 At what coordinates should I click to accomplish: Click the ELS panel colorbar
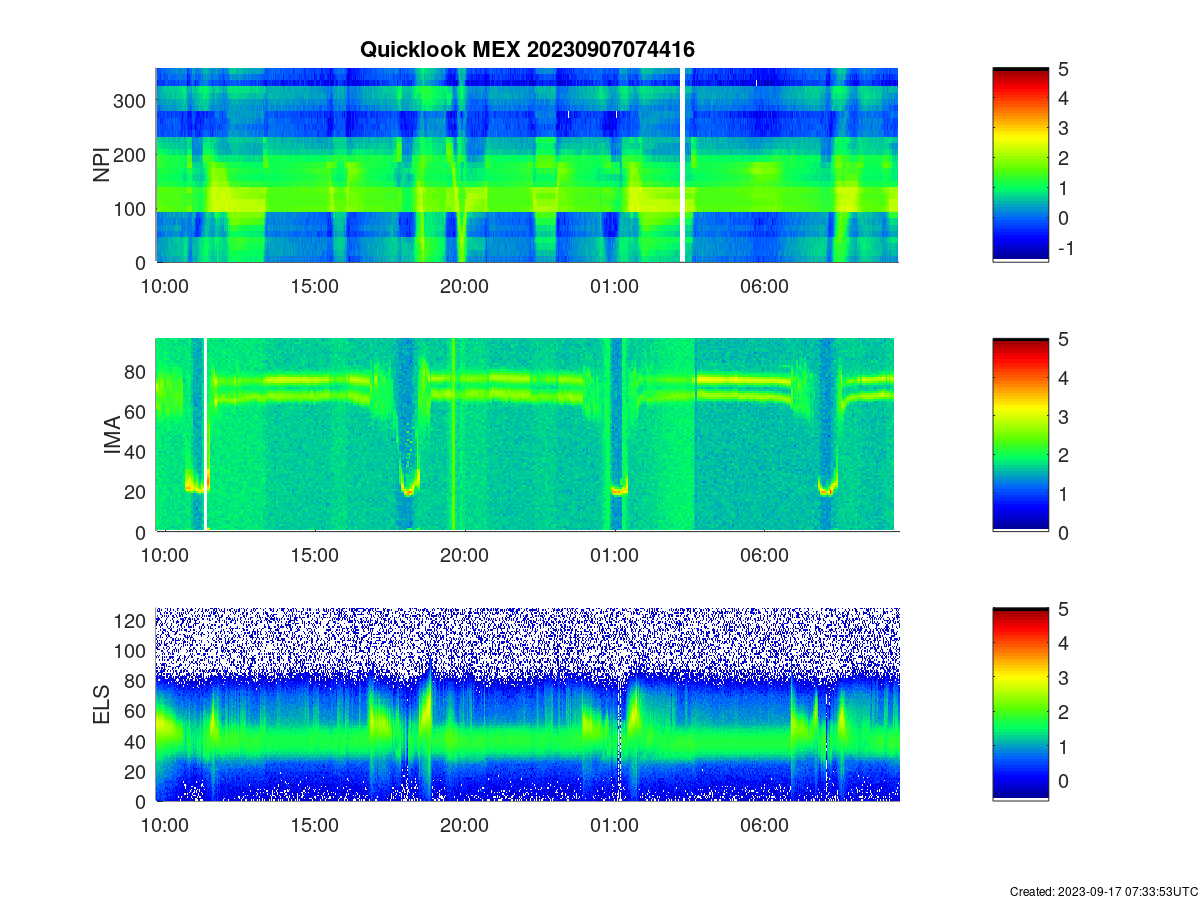(x=1020, y=705)
